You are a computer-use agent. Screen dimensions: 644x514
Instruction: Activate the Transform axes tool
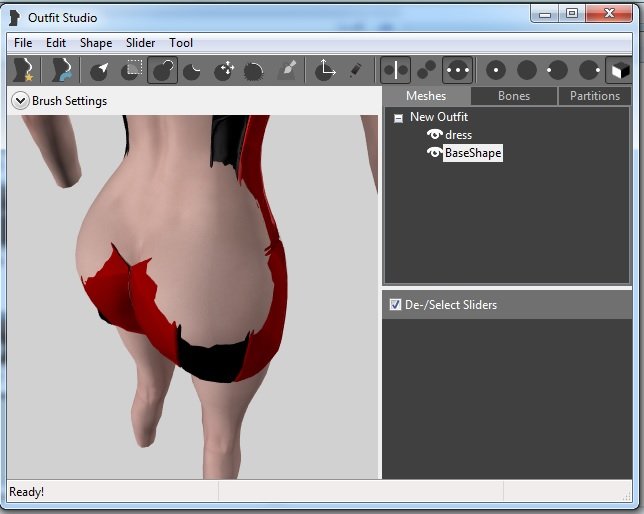[324, 70]
